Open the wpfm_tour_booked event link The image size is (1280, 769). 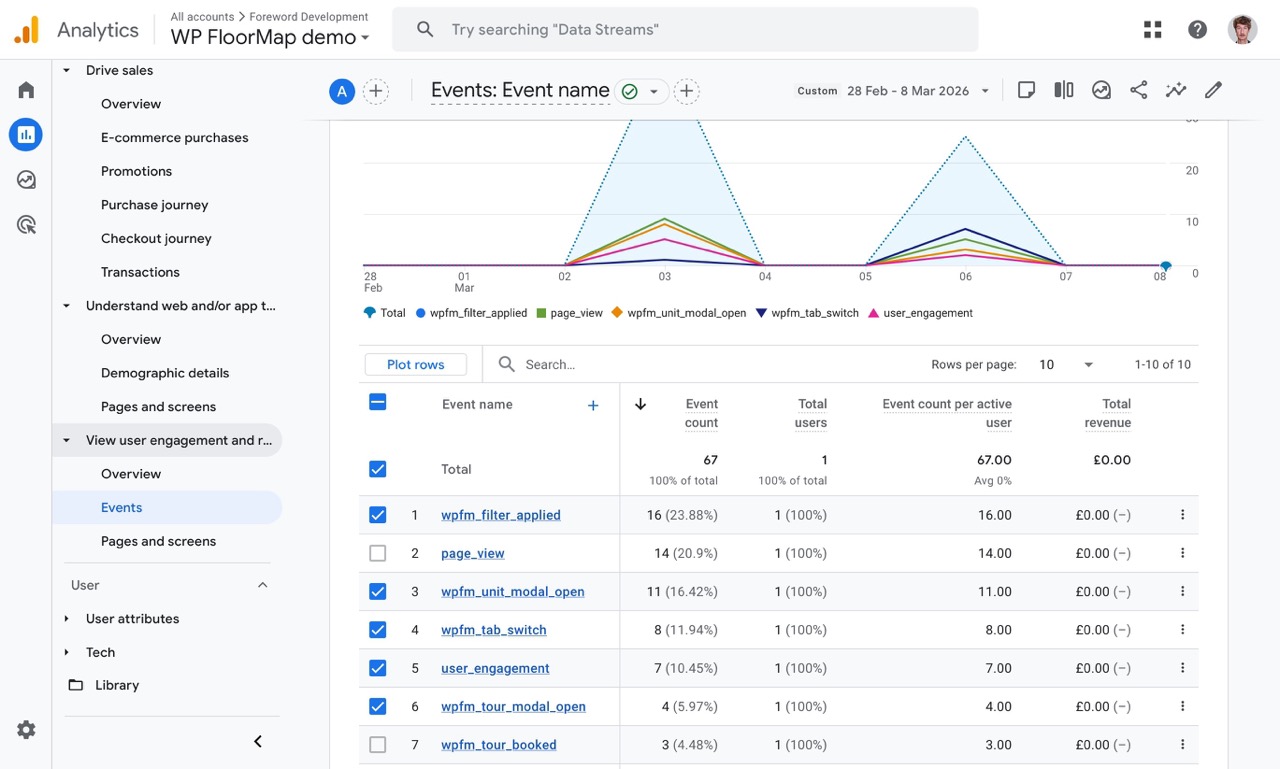[498, 745]
